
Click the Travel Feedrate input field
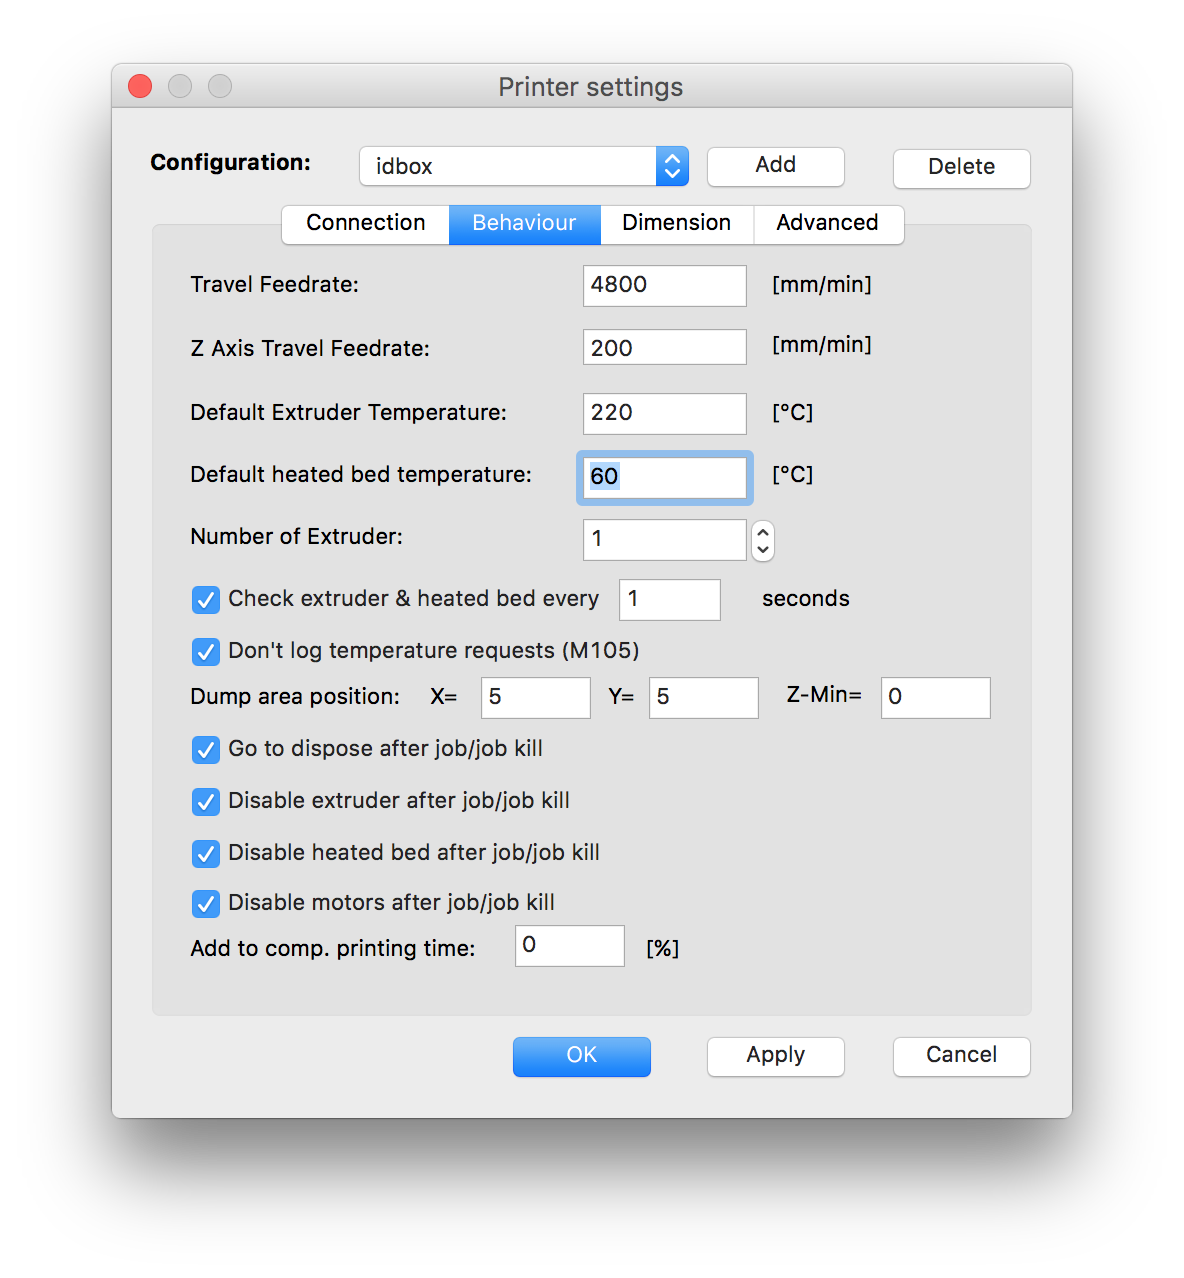click(664, 286)
